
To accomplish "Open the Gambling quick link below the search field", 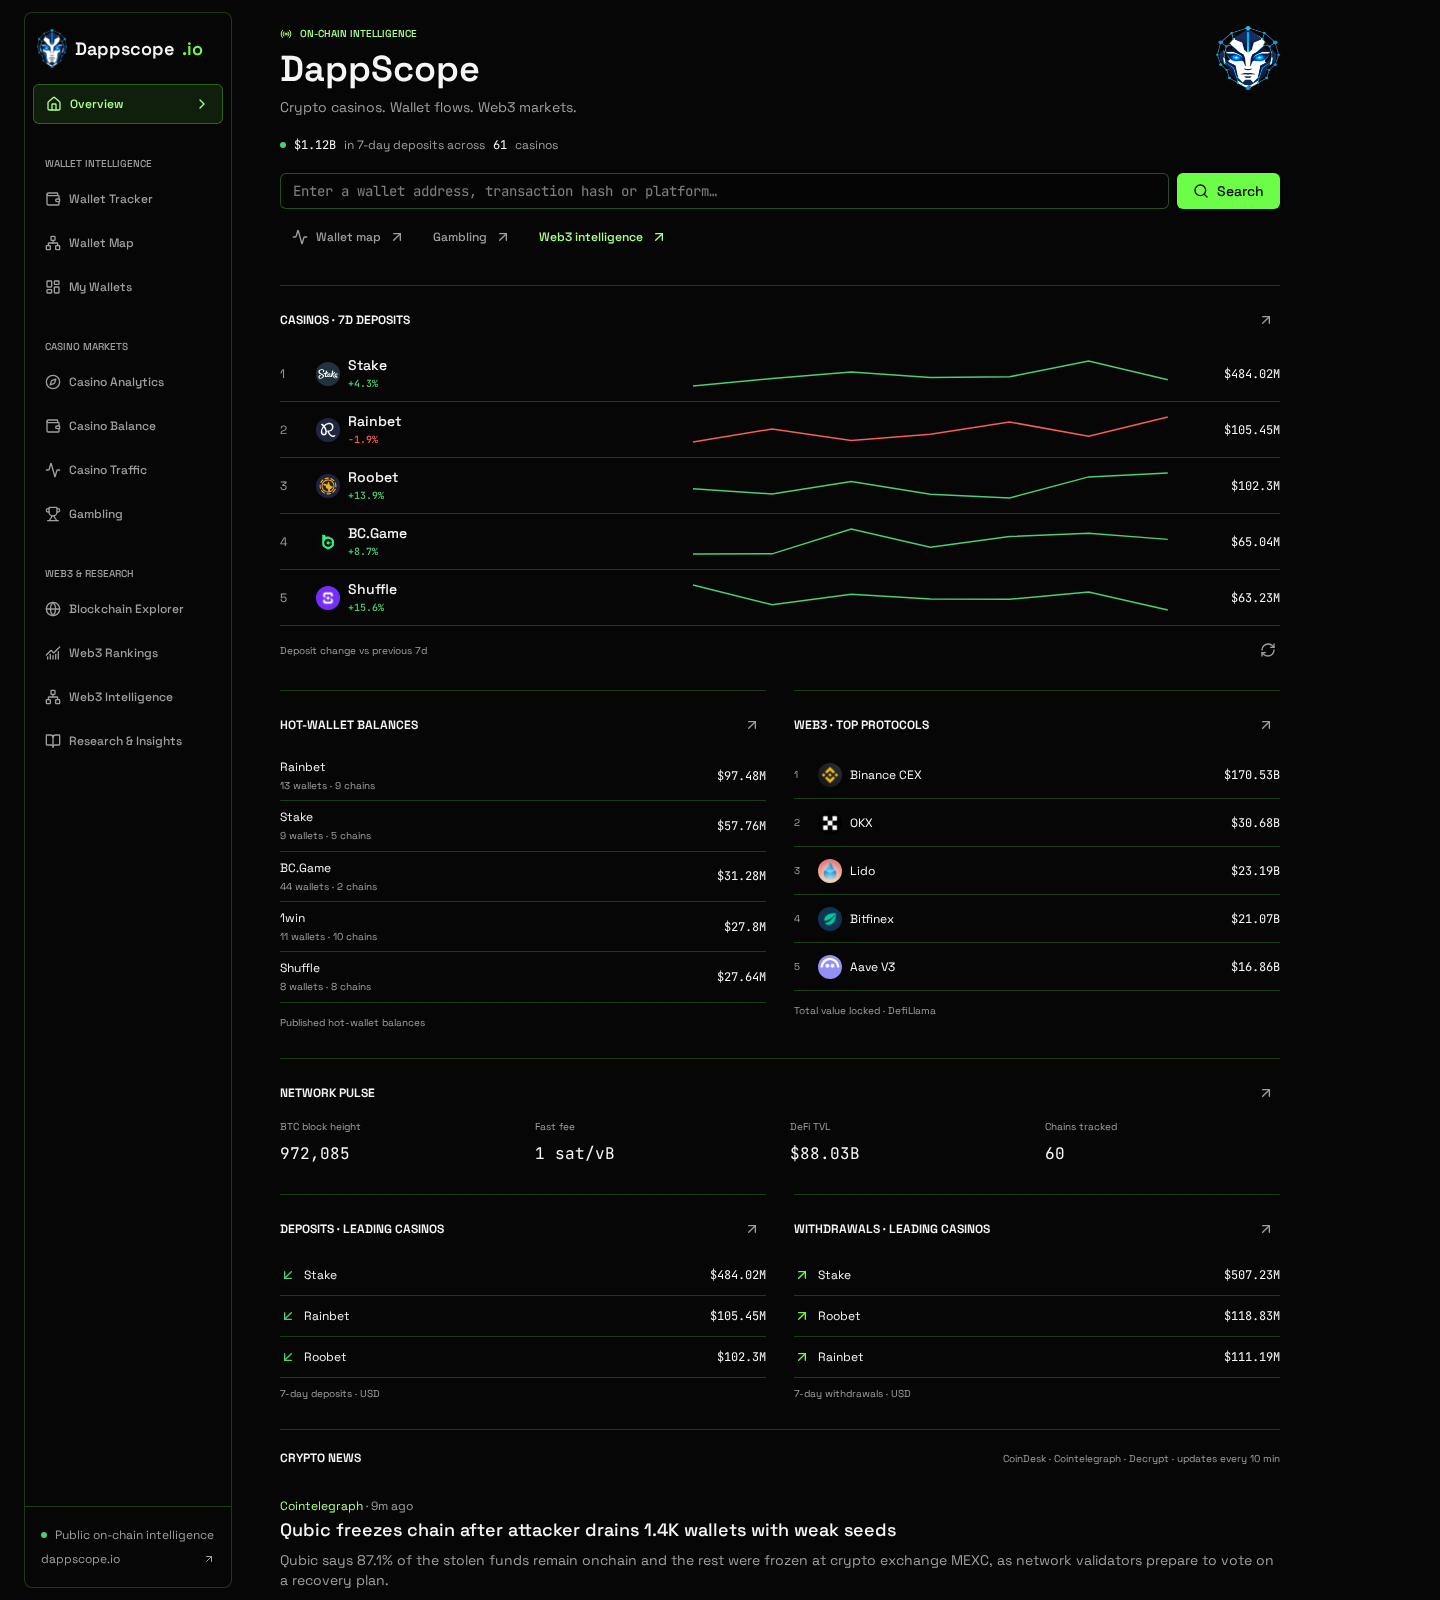I will [x=471, y=237].
